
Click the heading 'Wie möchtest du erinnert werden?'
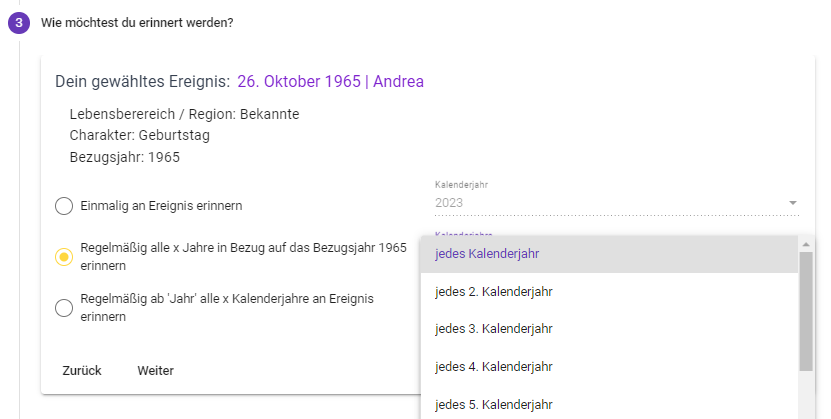[x=137, y=22]
